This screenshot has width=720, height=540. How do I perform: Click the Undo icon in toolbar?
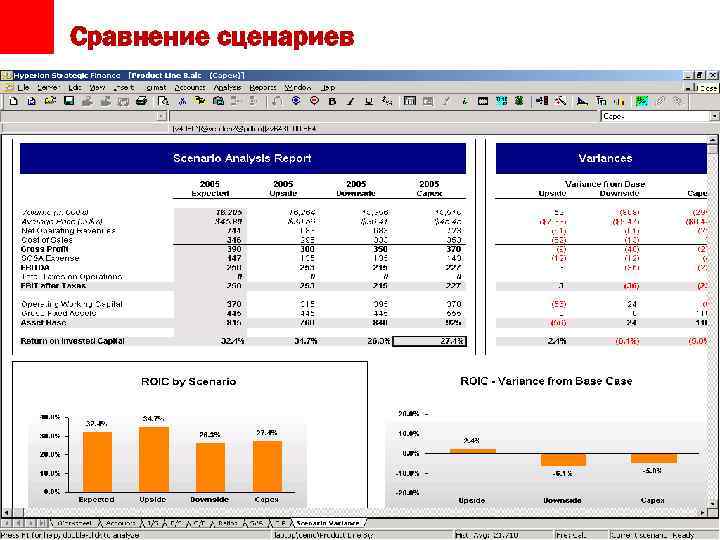[277, 101]
